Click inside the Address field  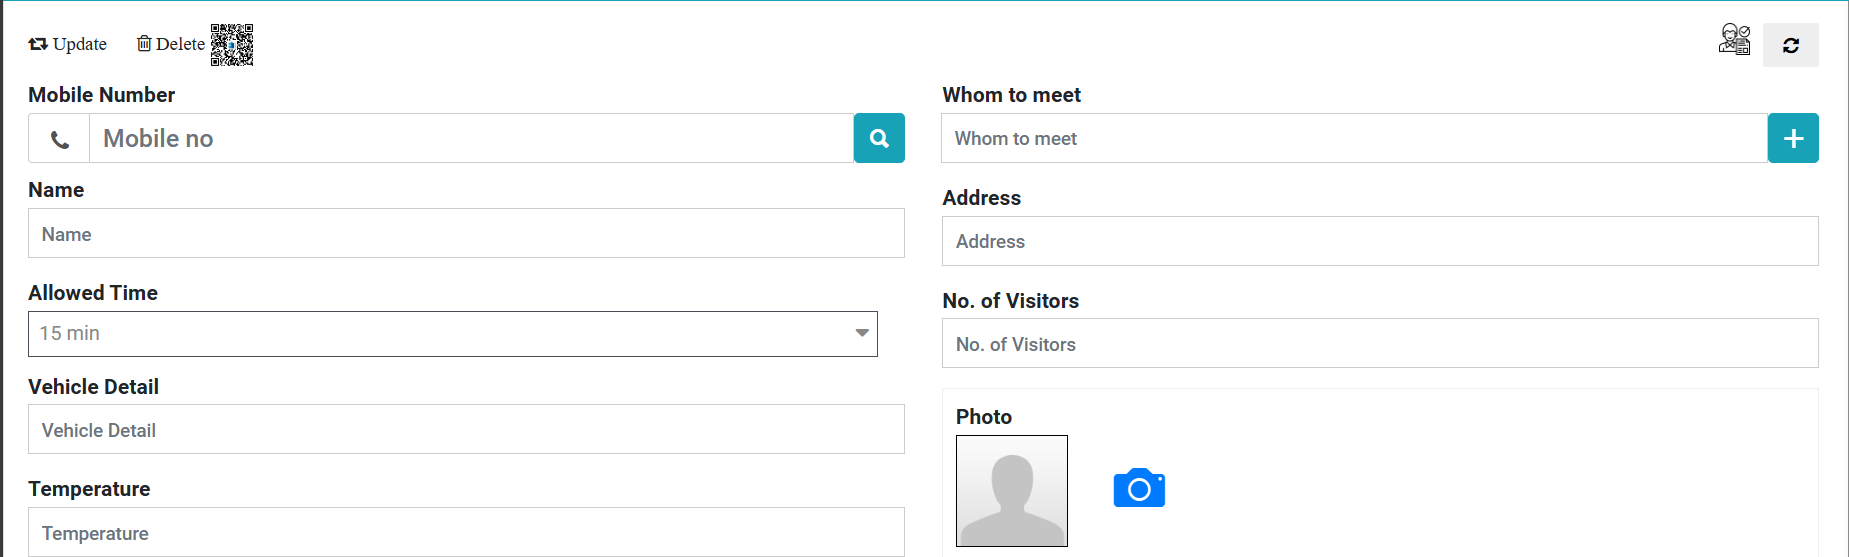[1379, 242]
